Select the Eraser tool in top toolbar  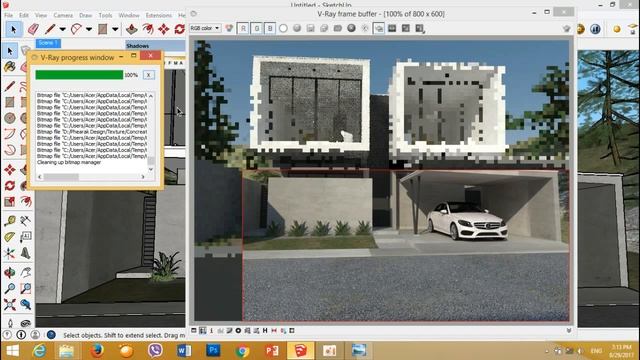point(33,29)
